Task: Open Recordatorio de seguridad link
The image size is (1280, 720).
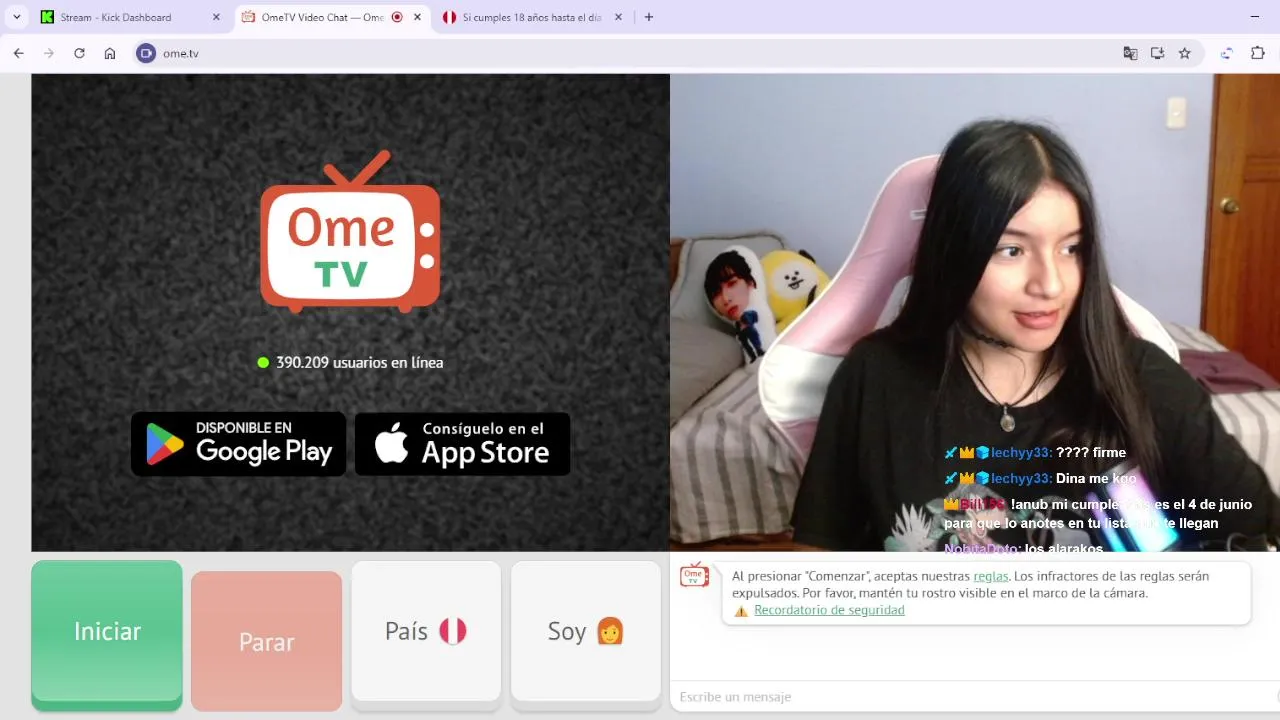Action: point(829,610)
